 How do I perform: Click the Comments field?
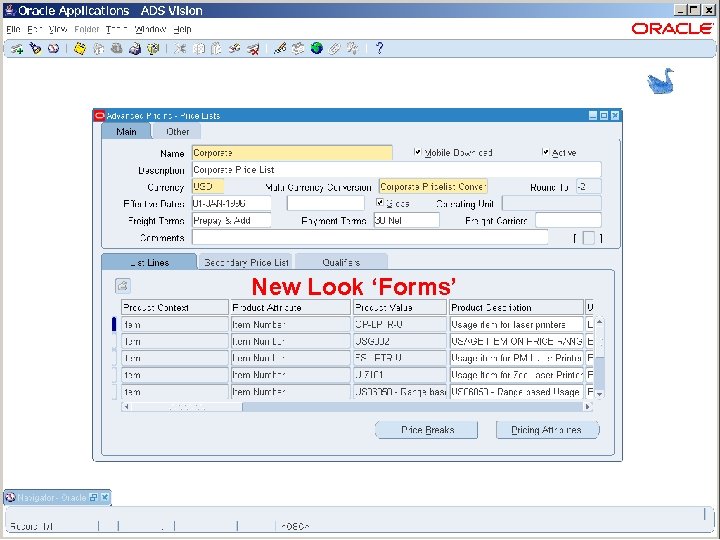tap(370, 237)
